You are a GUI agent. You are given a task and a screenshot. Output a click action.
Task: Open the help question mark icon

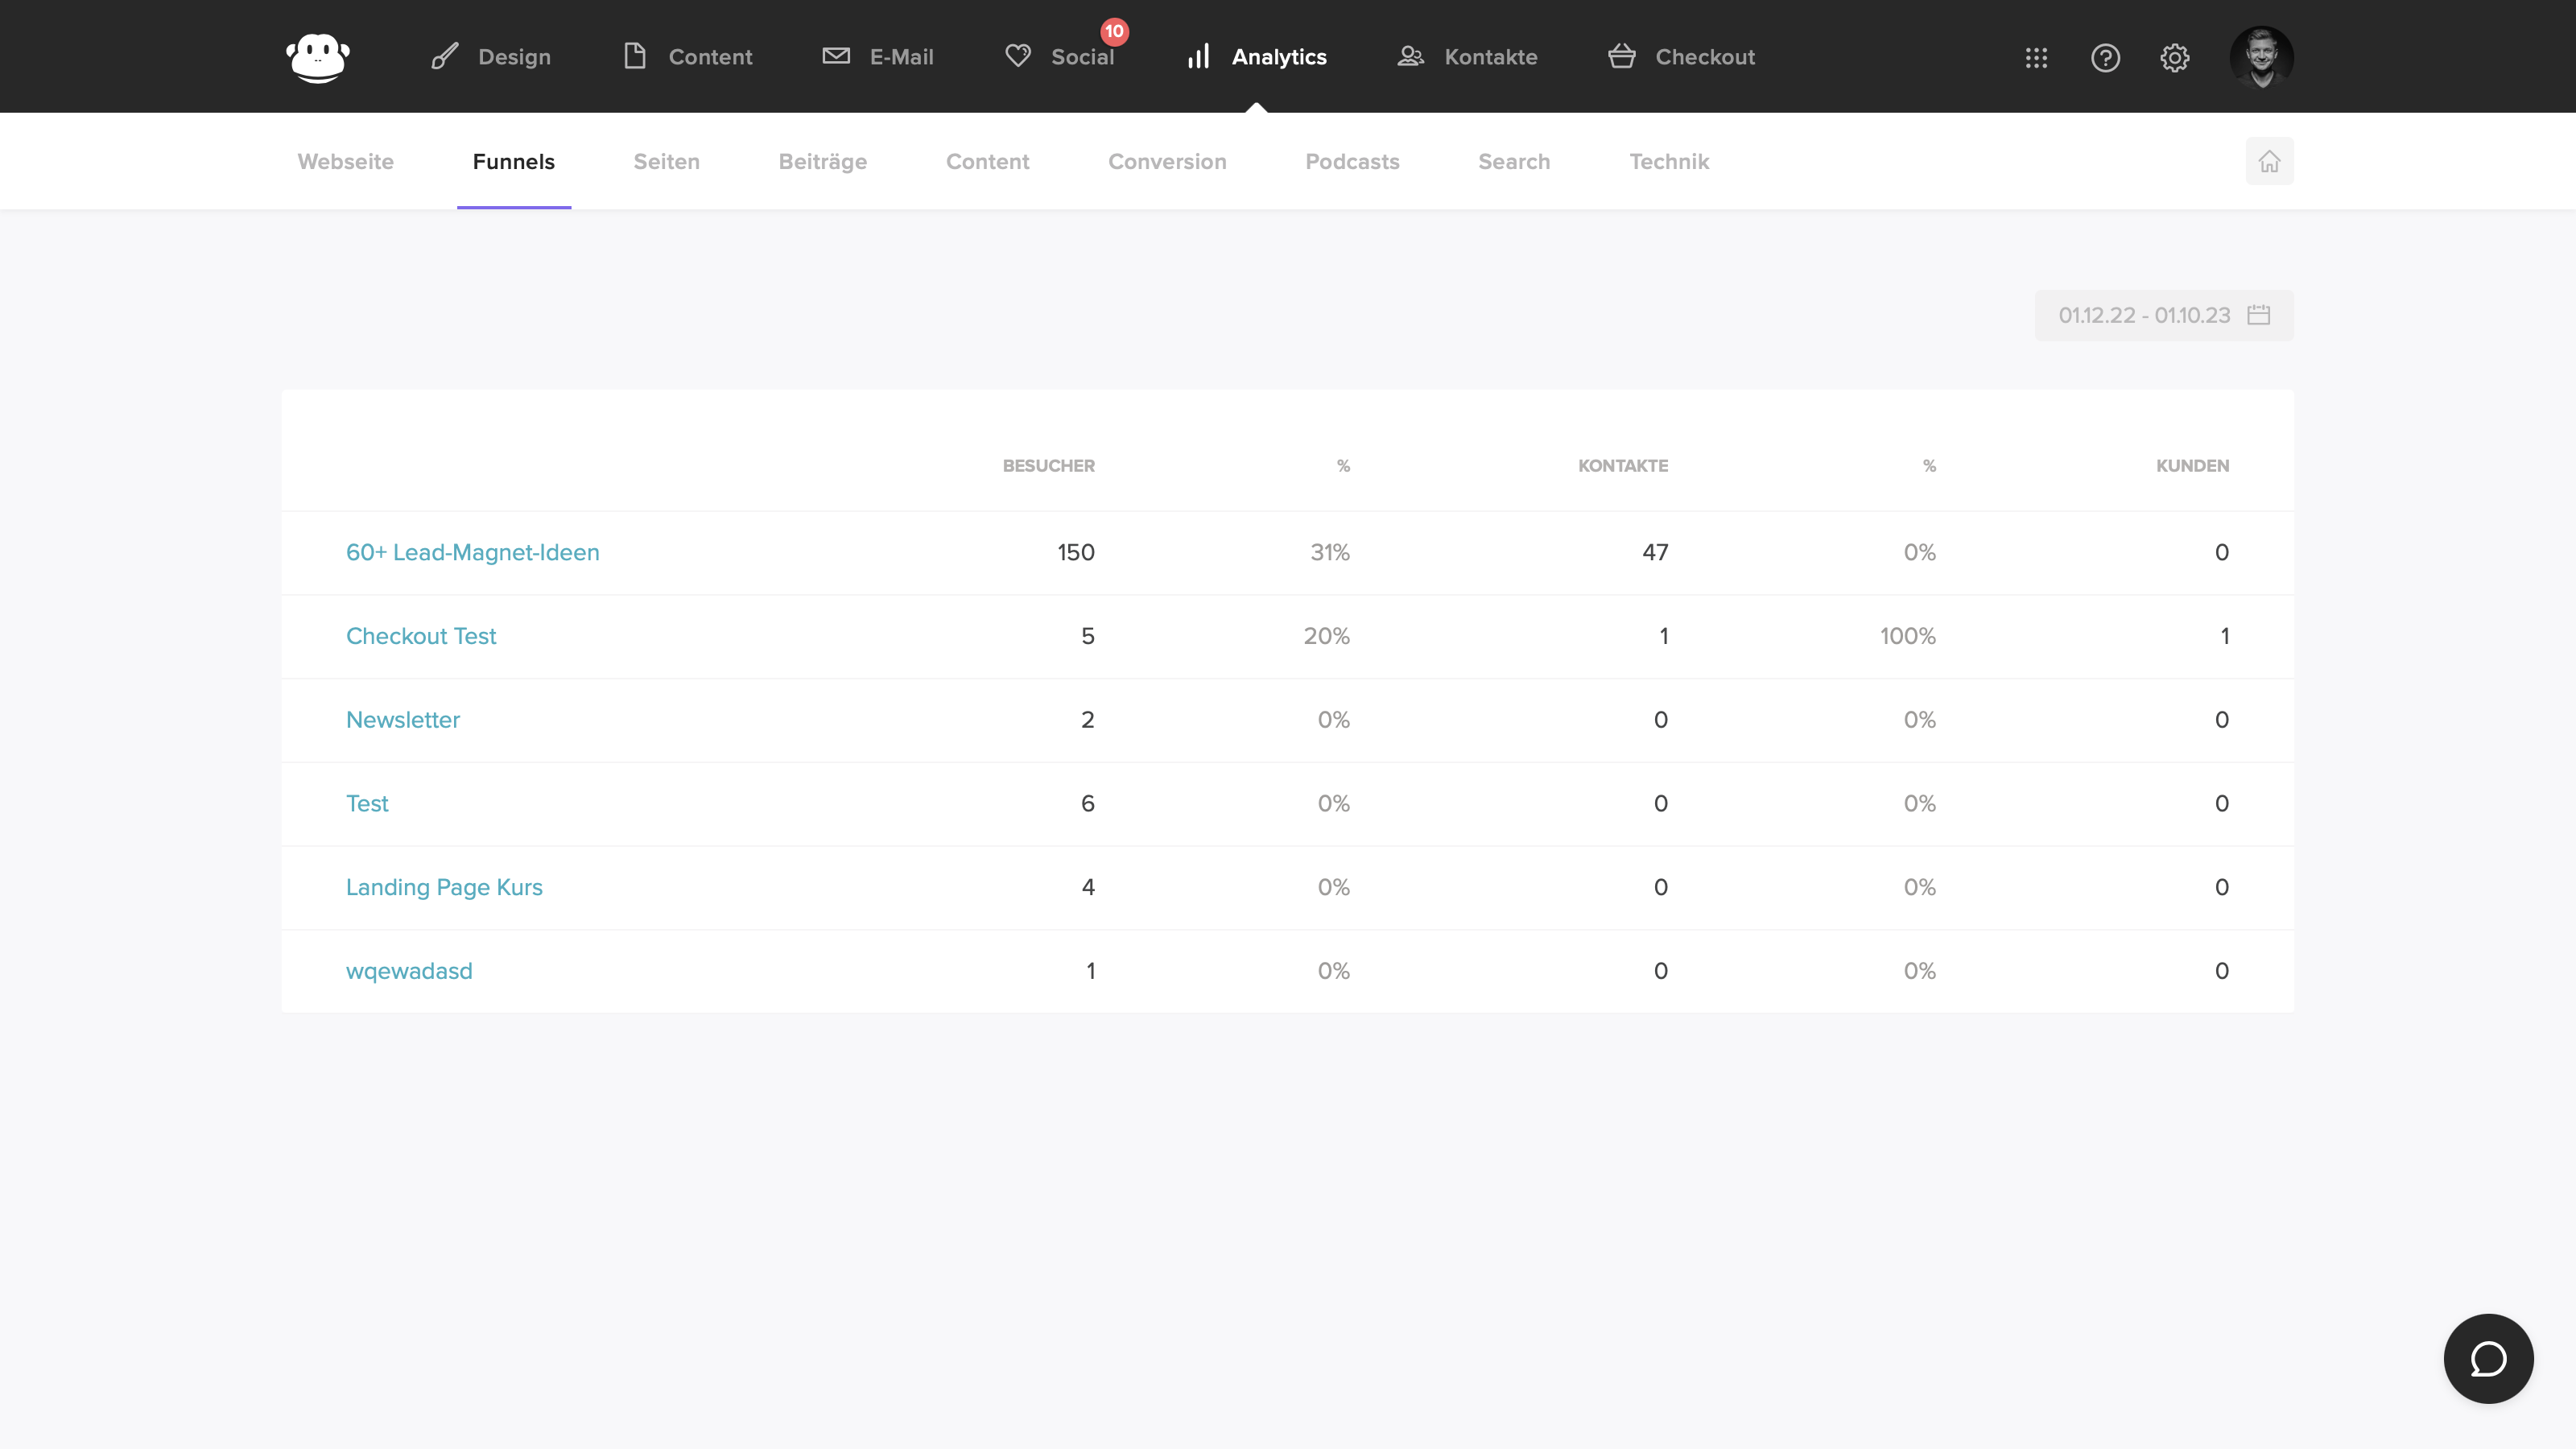tap(2106, 58)
